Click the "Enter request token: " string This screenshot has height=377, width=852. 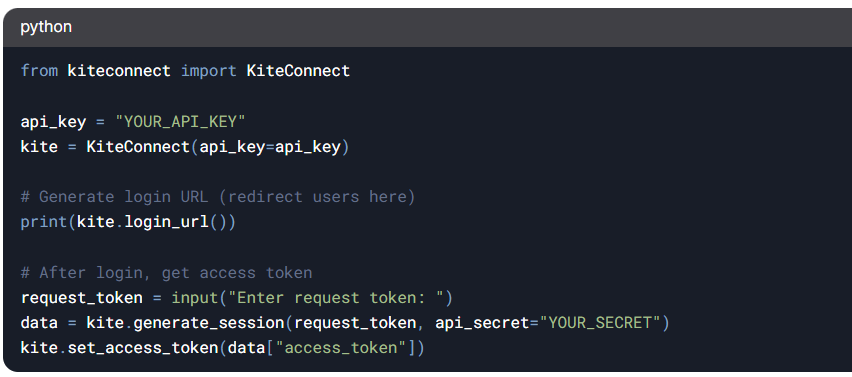coord(336,298)
